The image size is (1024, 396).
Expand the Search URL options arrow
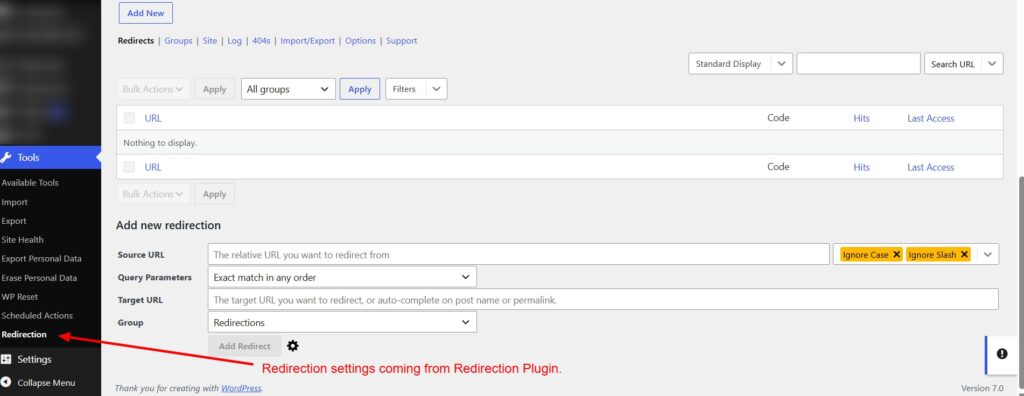tap(992, 64)
